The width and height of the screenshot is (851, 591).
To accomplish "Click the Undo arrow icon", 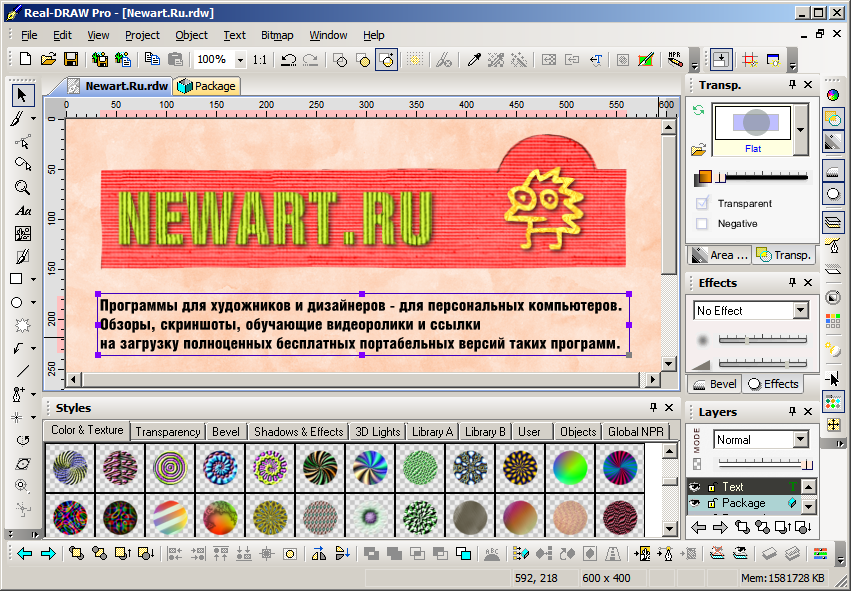I will tap(288, 60).
